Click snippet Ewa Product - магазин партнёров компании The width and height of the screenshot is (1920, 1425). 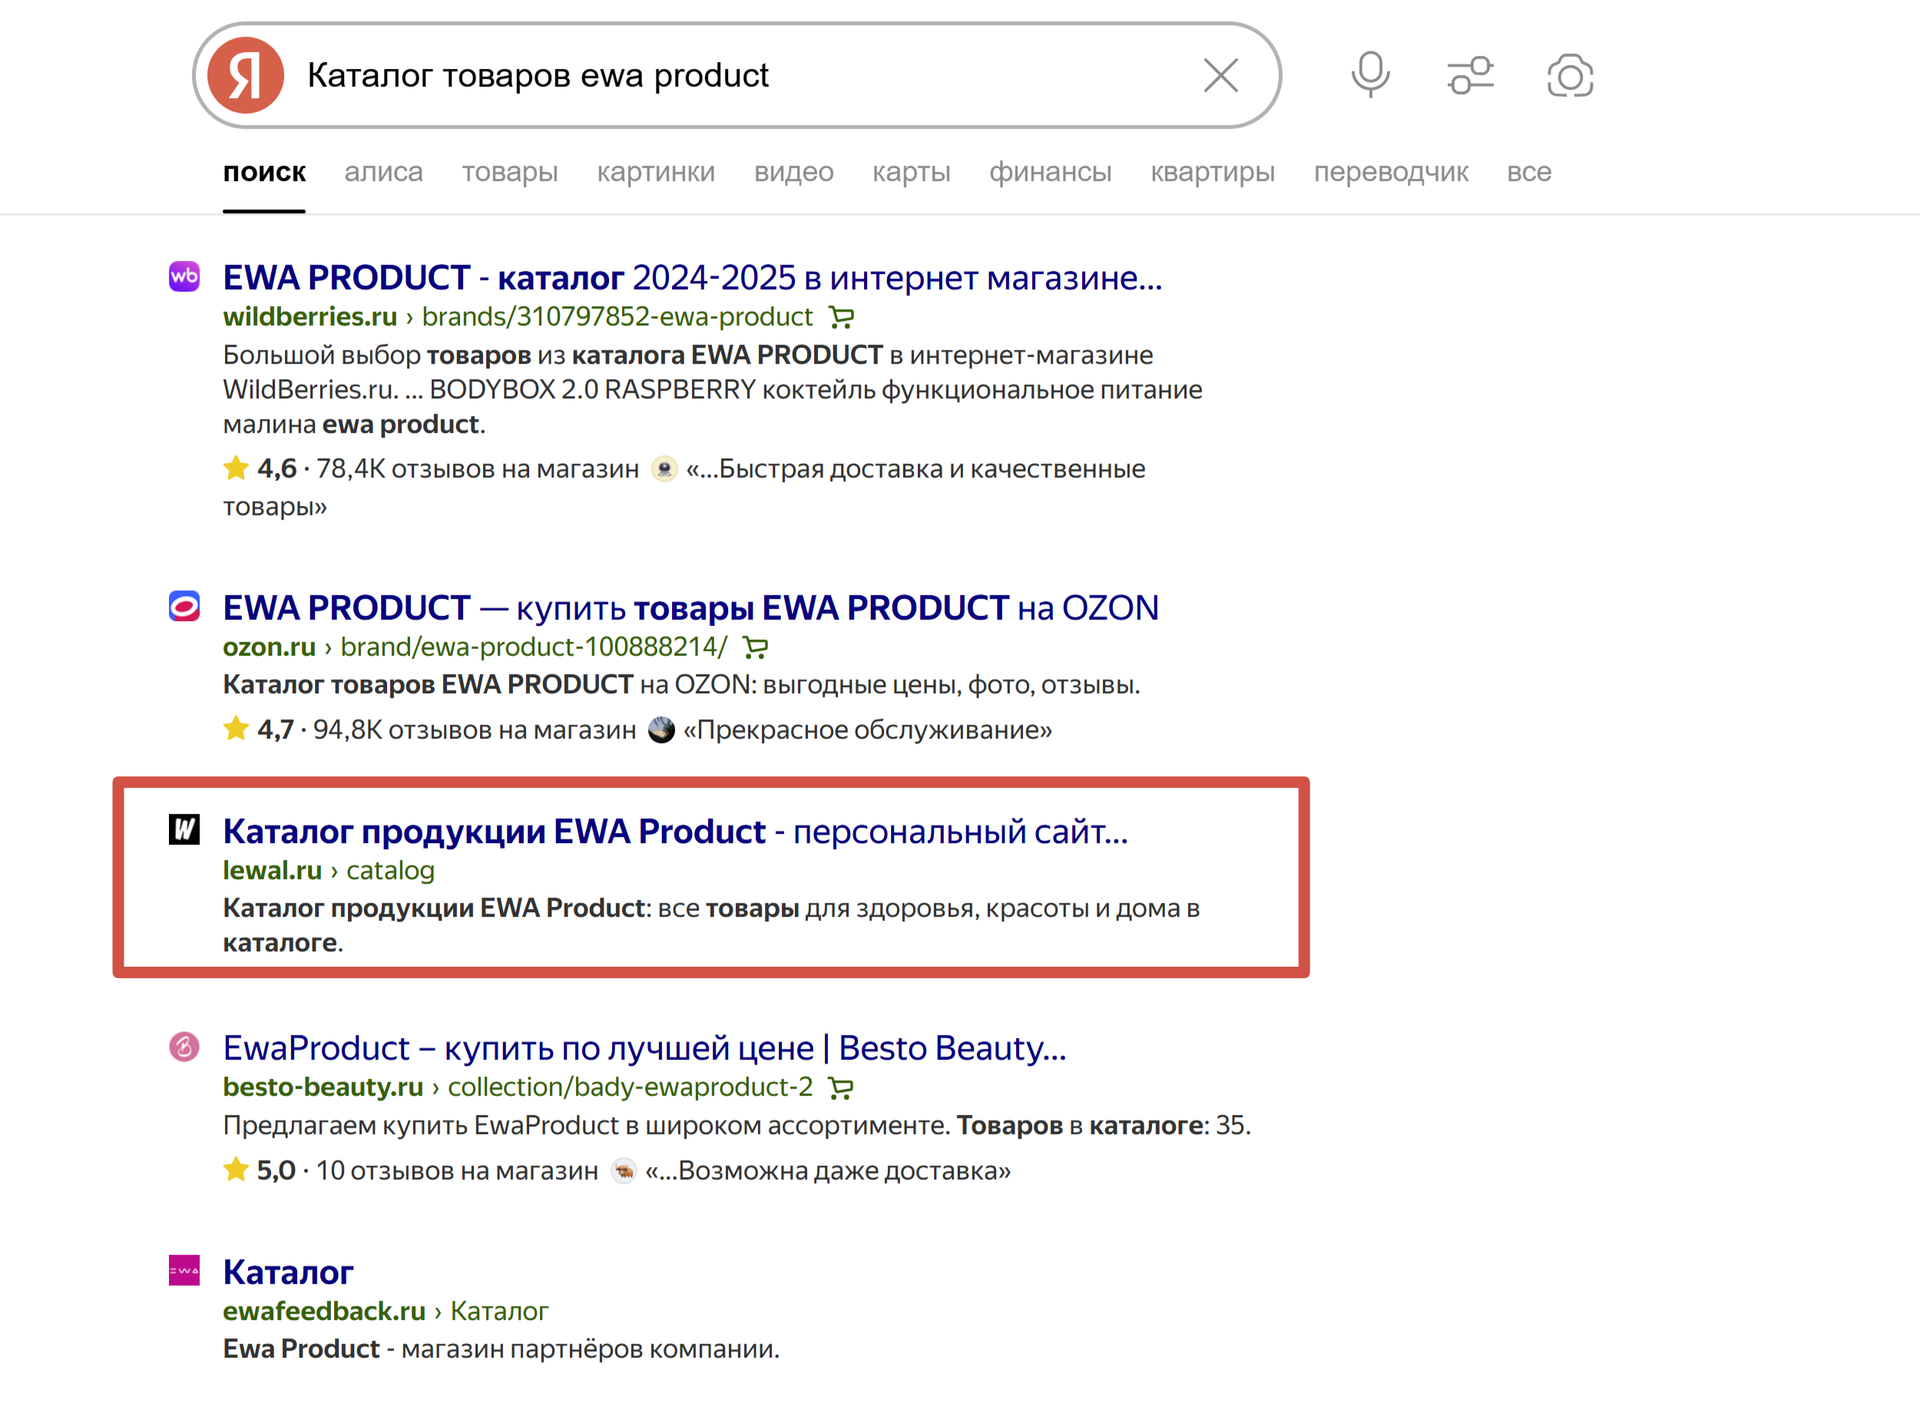[501, 1349]
